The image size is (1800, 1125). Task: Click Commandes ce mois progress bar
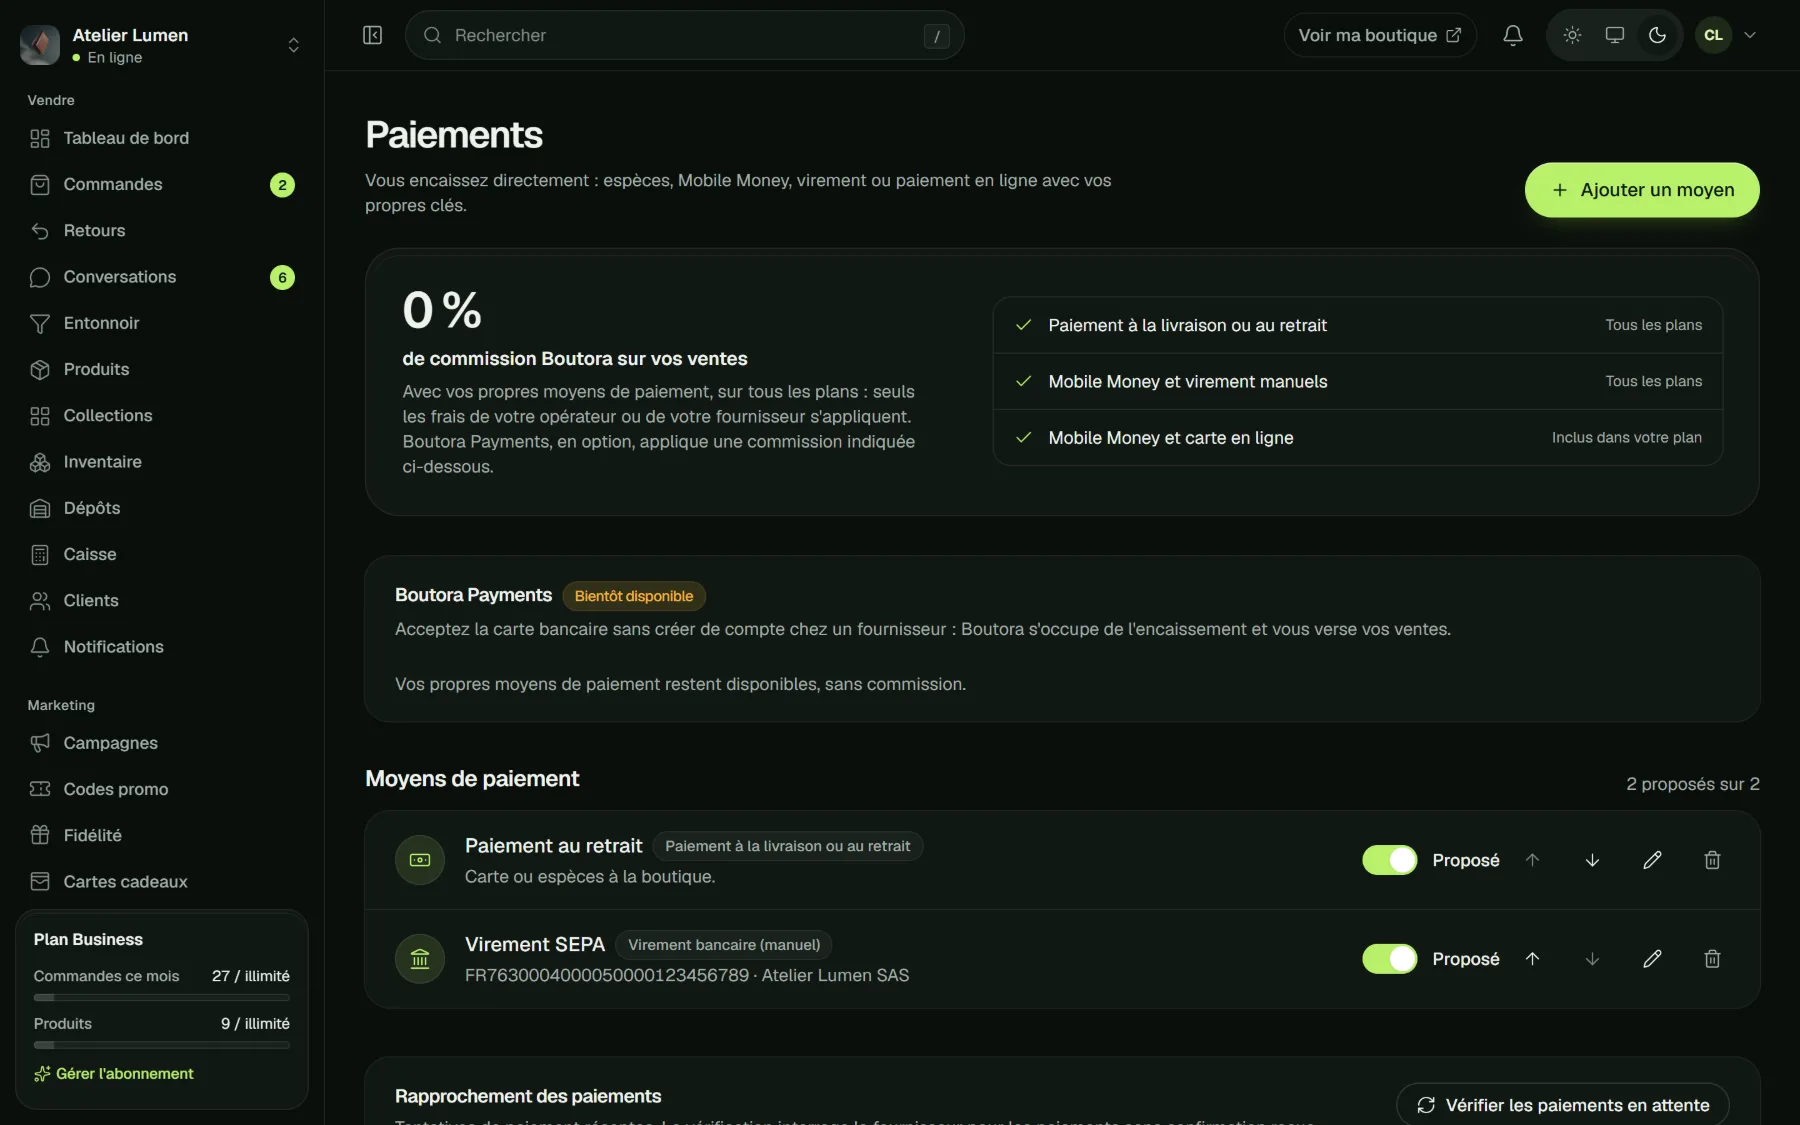(x=161, y=997)
